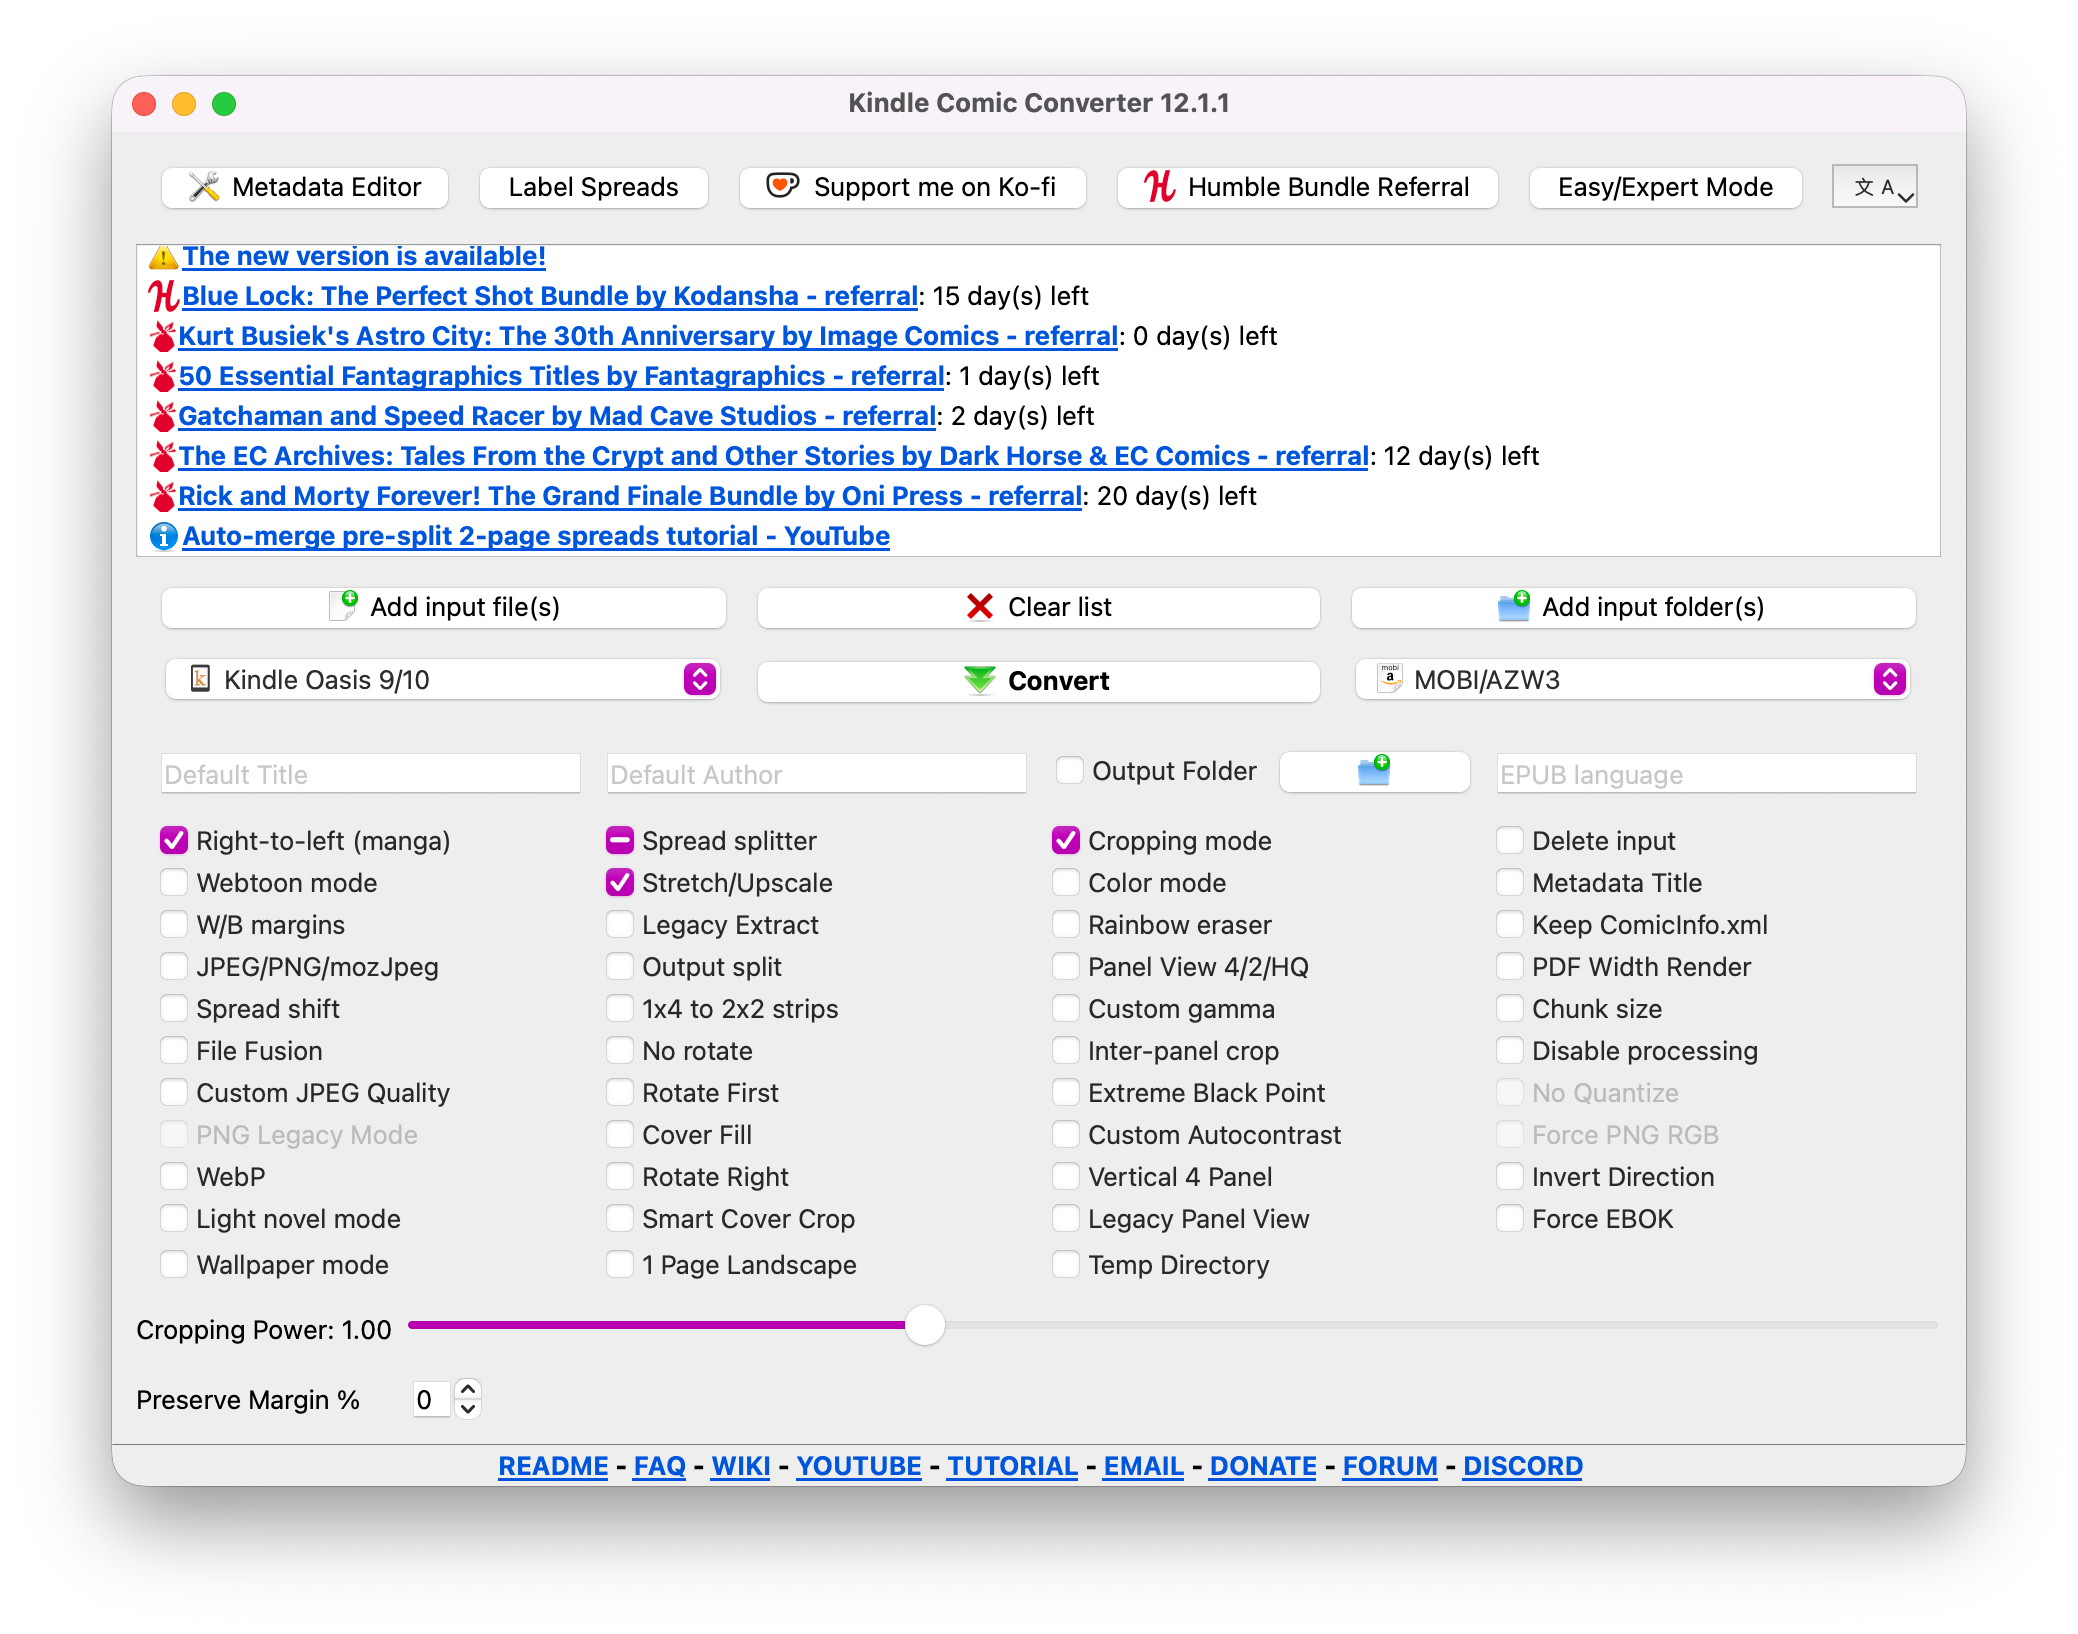This screenshot has height=1634, width=2078.
Task: Enable Webtoon mode checkbox
Action: click(x=174, y=883)
